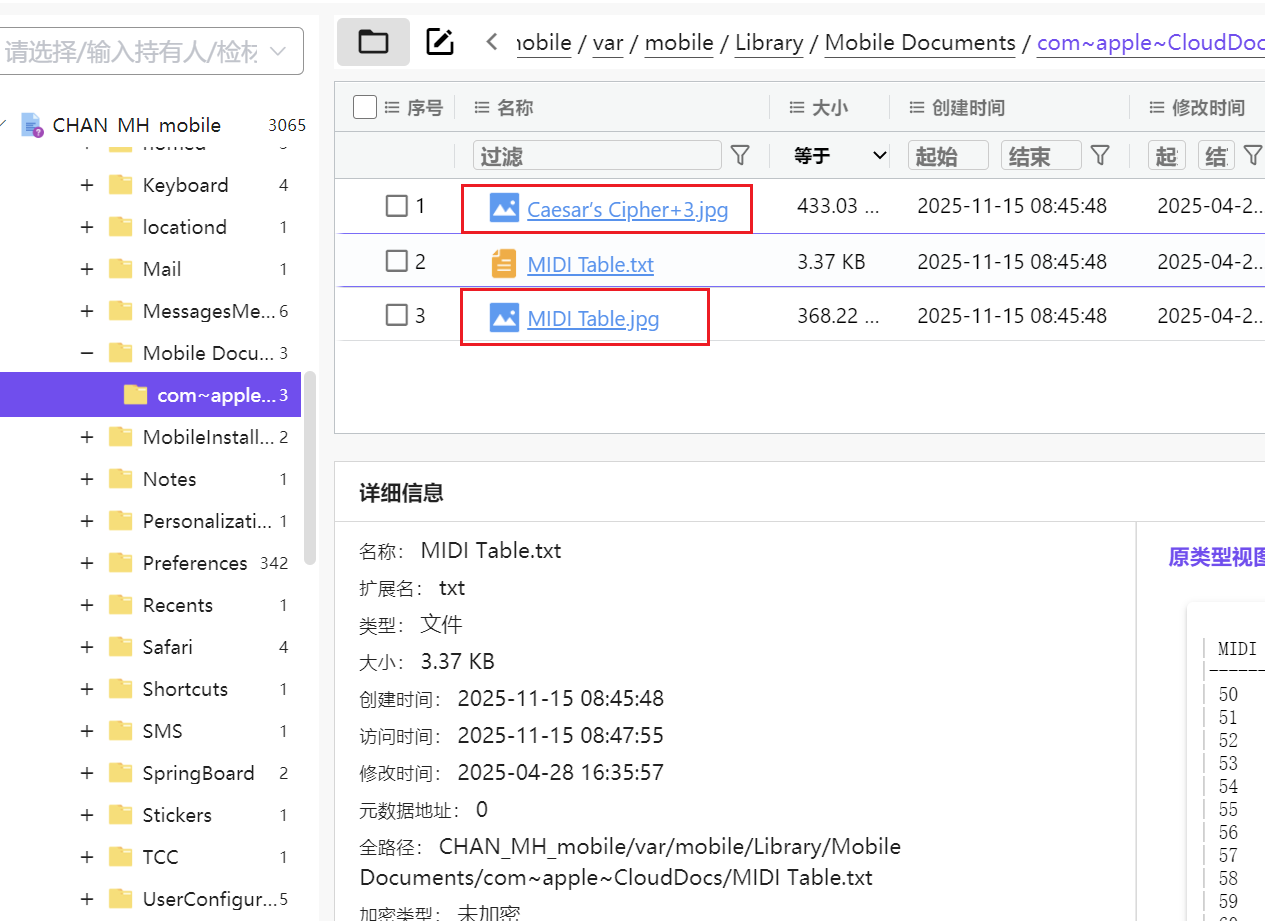Click the creation time filter funnel icon
This screenshot has width=1265, height=921.
pos(1100,155)
